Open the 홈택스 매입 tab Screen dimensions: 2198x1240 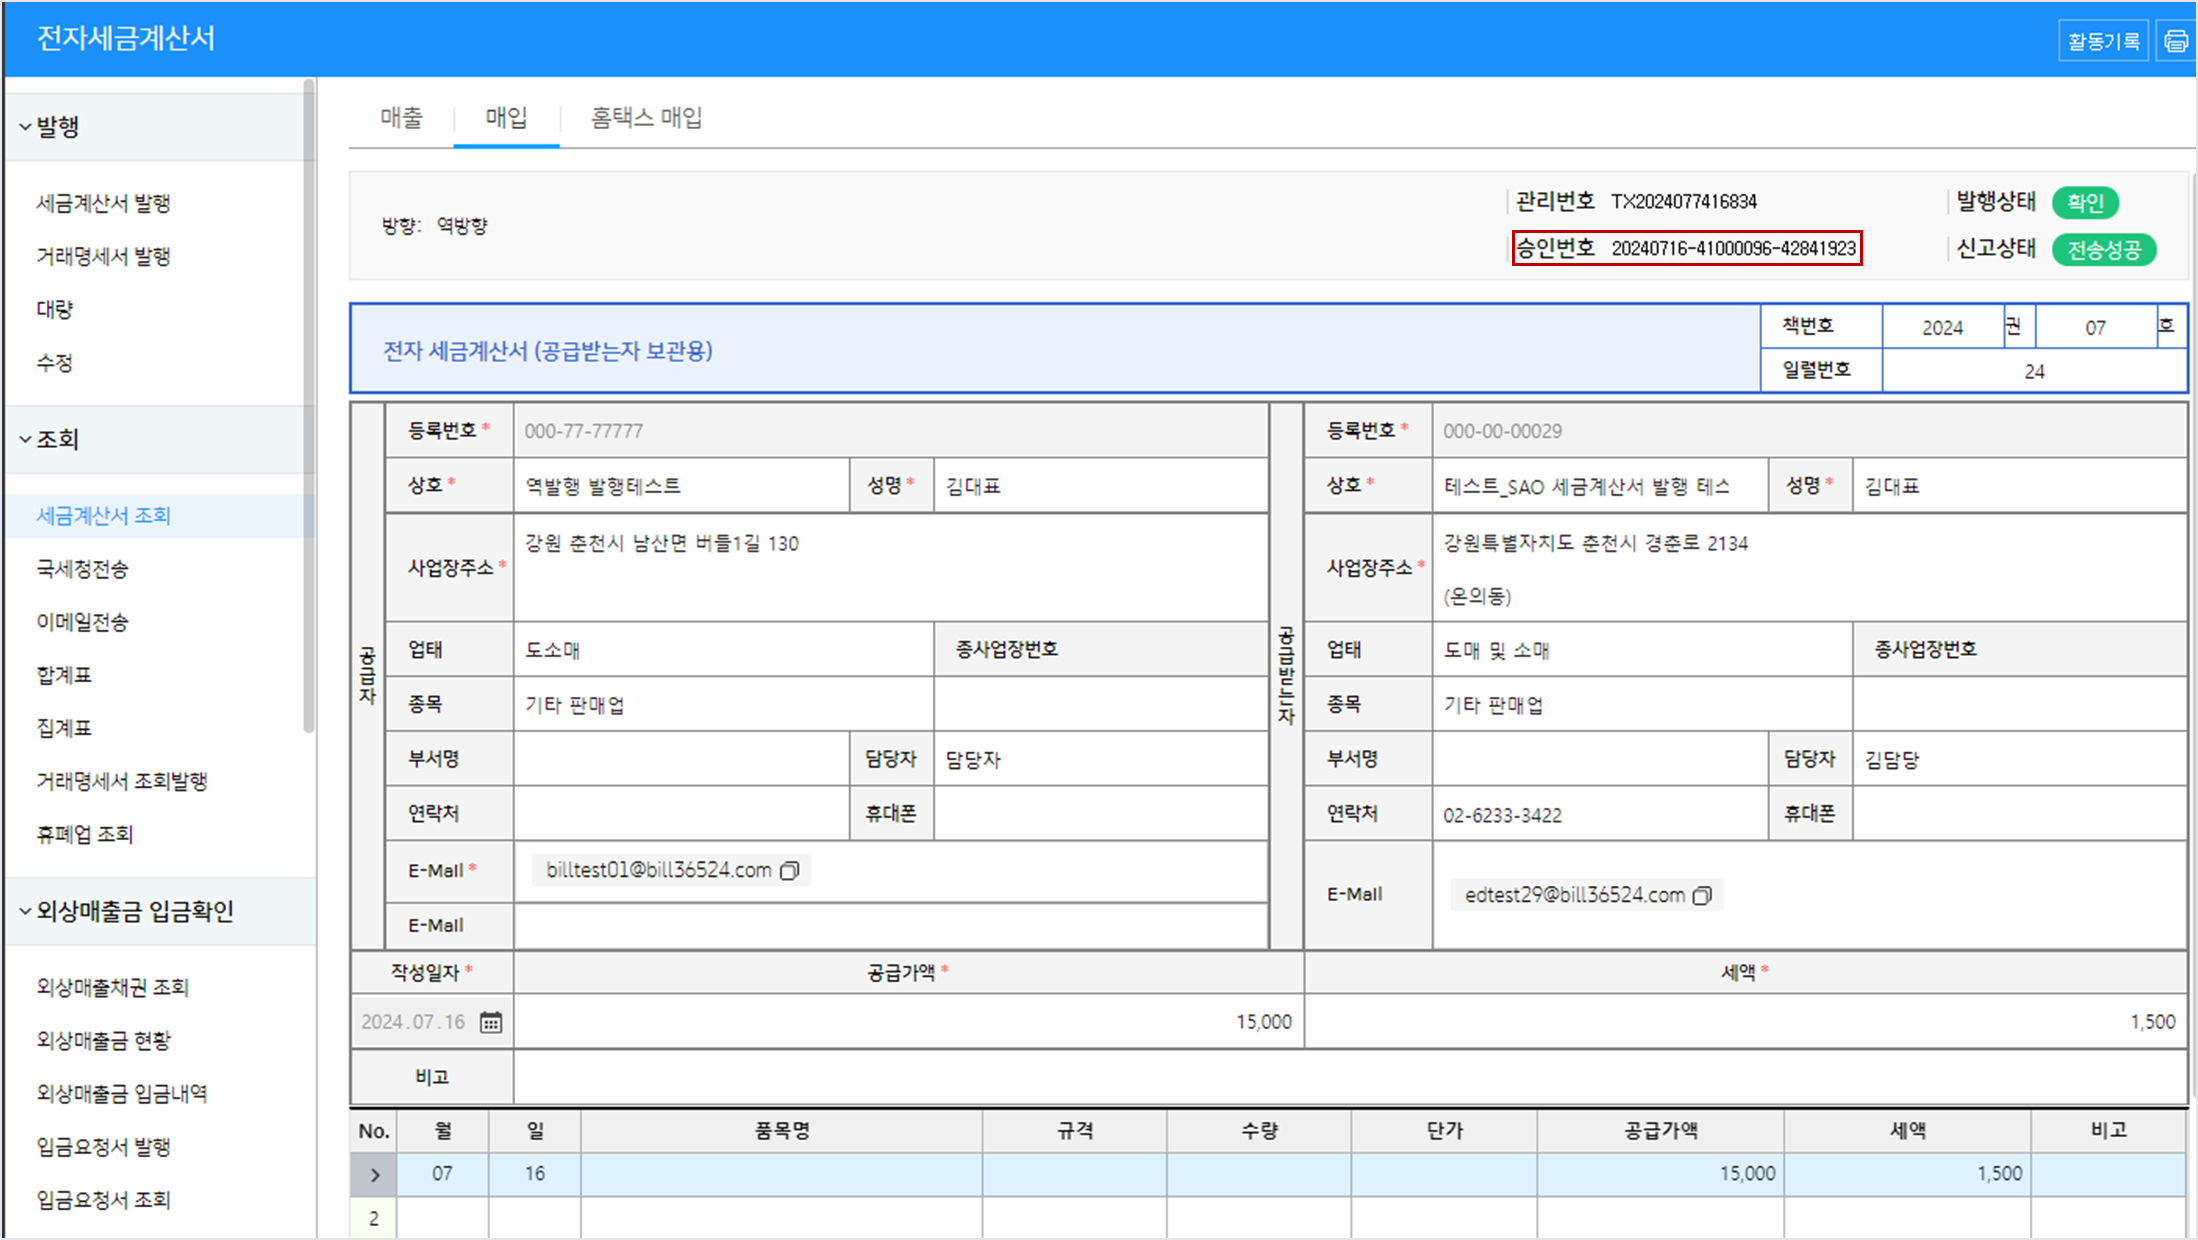tap(646, 118)
